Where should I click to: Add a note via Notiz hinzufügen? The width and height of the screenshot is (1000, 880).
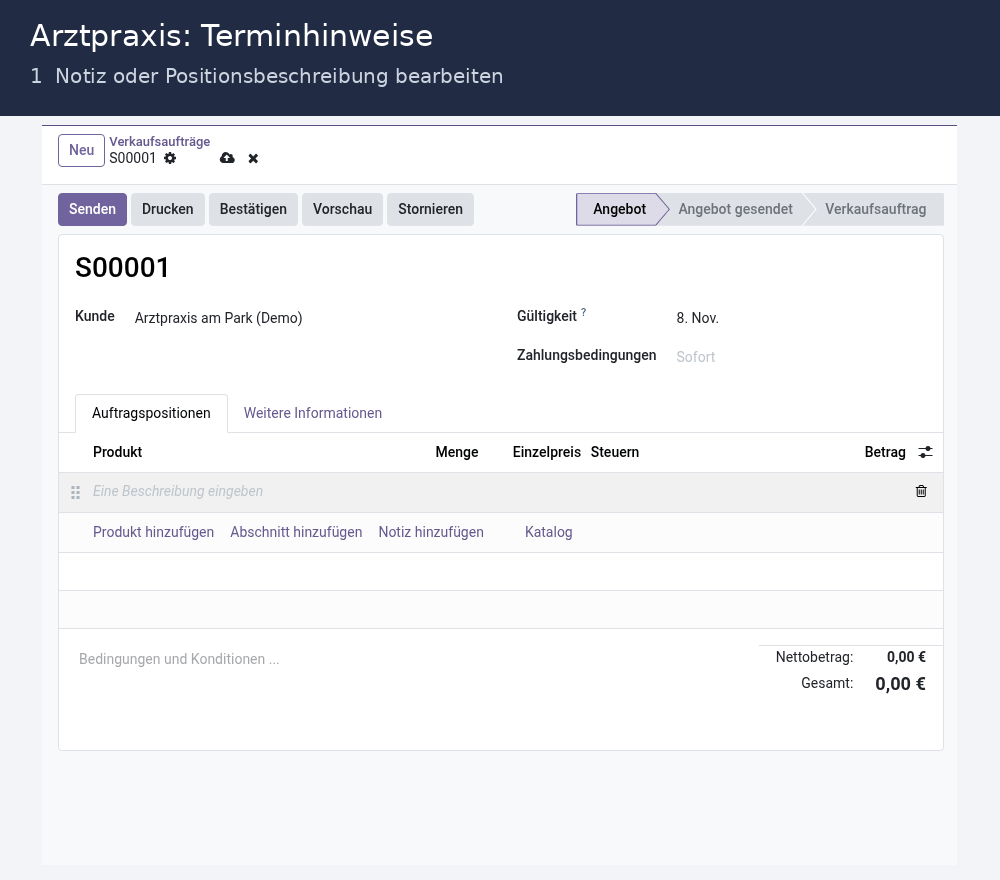(x=431, y=532)
